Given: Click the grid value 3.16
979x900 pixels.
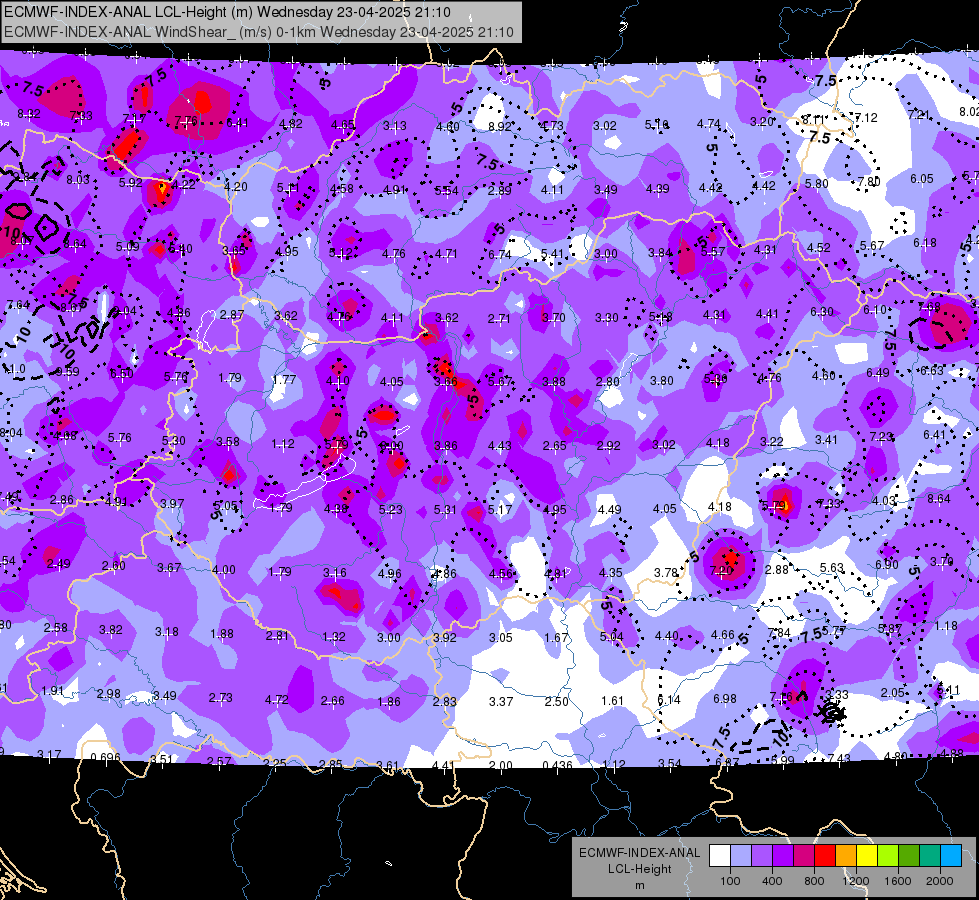Looking at the screenshot, I should click(335, 573).
